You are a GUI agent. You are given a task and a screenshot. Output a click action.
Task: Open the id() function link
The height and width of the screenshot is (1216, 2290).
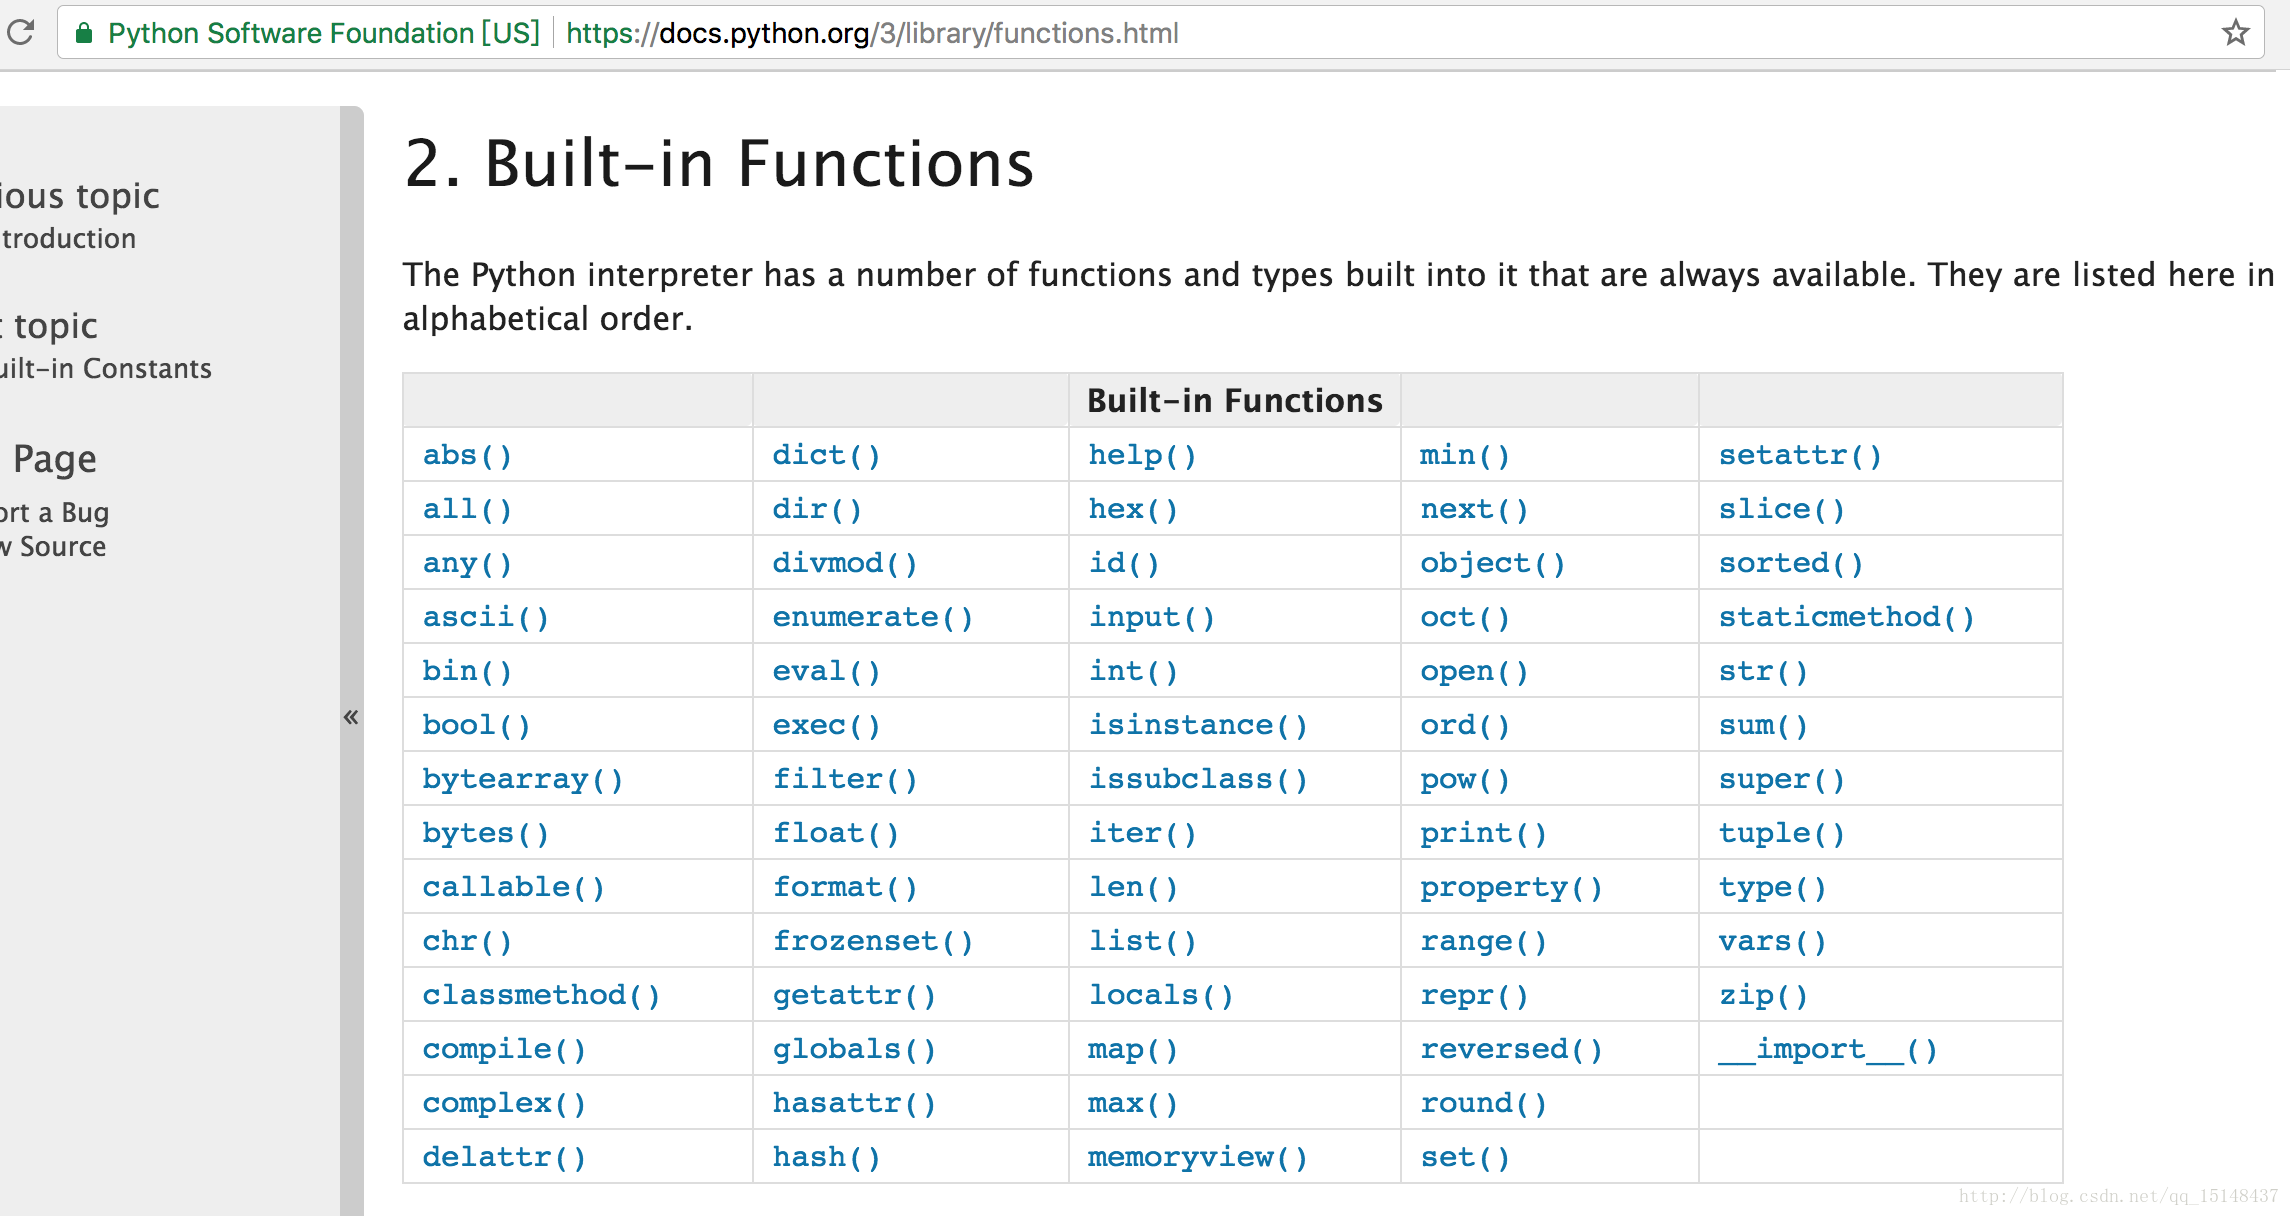pos(1124,564)
